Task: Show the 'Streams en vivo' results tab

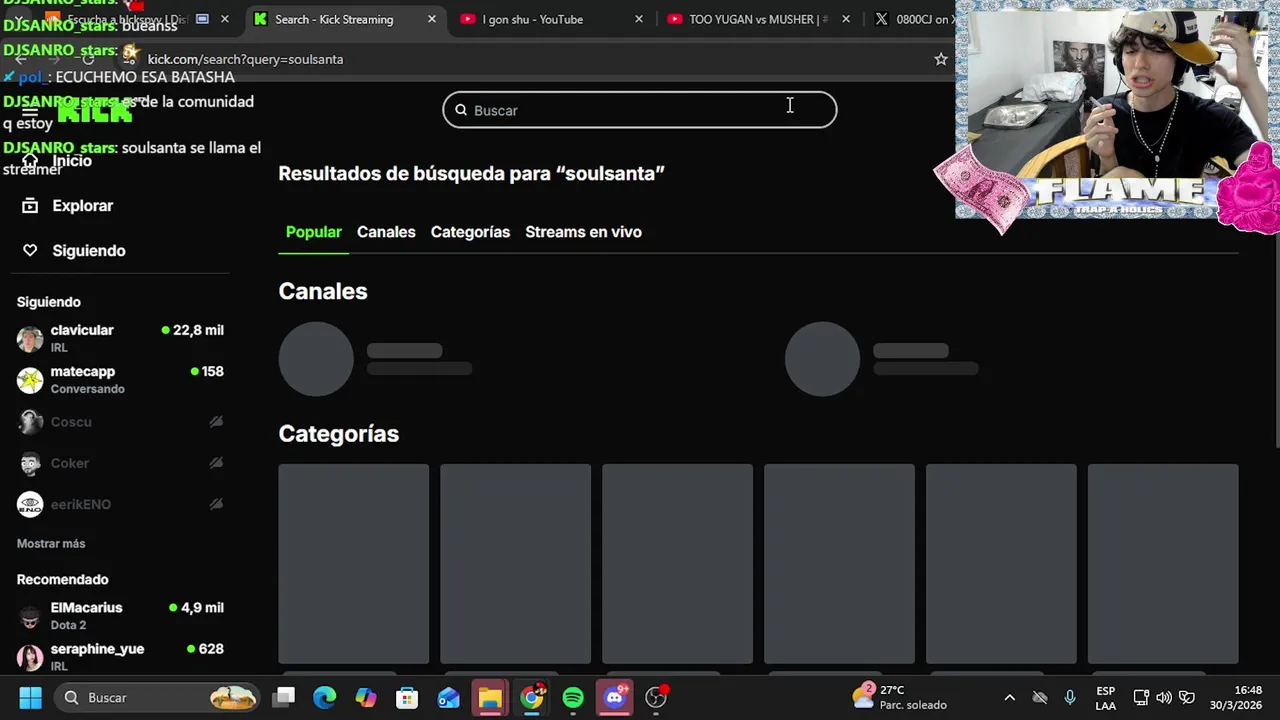Action: coord(583,232)
